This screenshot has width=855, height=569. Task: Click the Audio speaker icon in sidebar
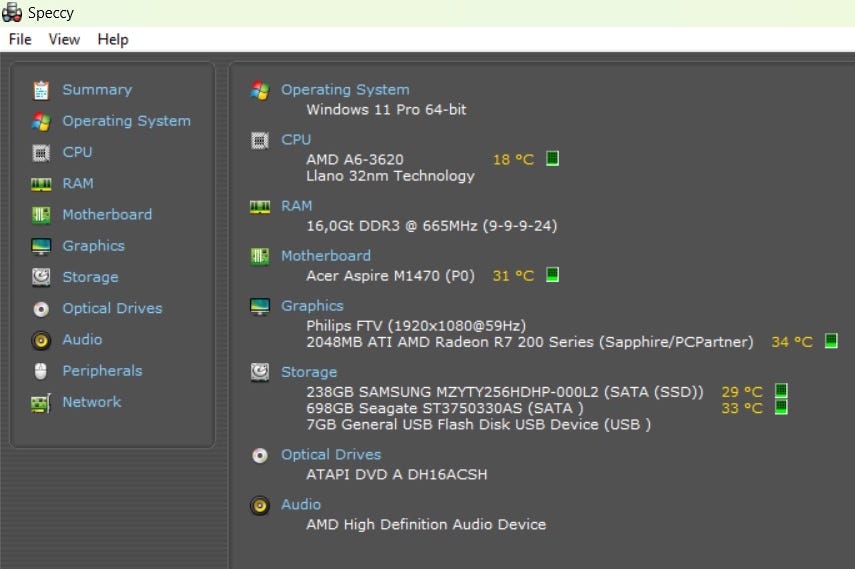point(41,340)
